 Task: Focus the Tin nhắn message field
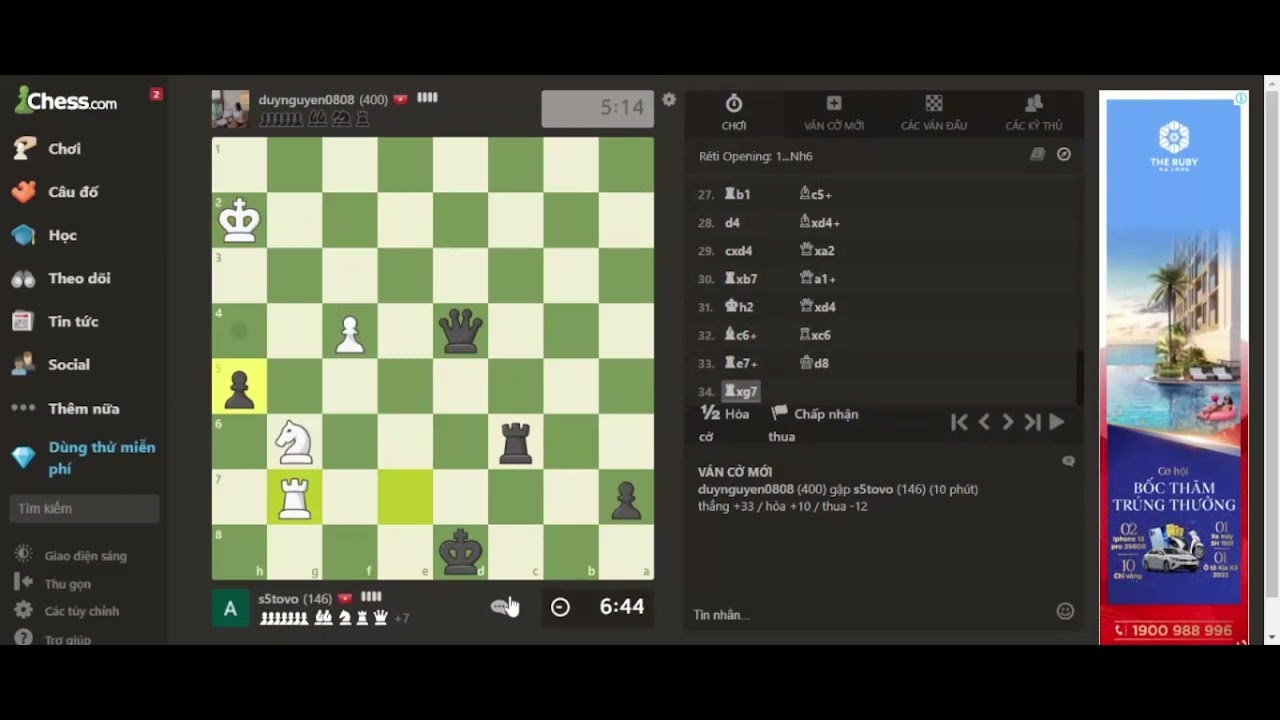870,614
